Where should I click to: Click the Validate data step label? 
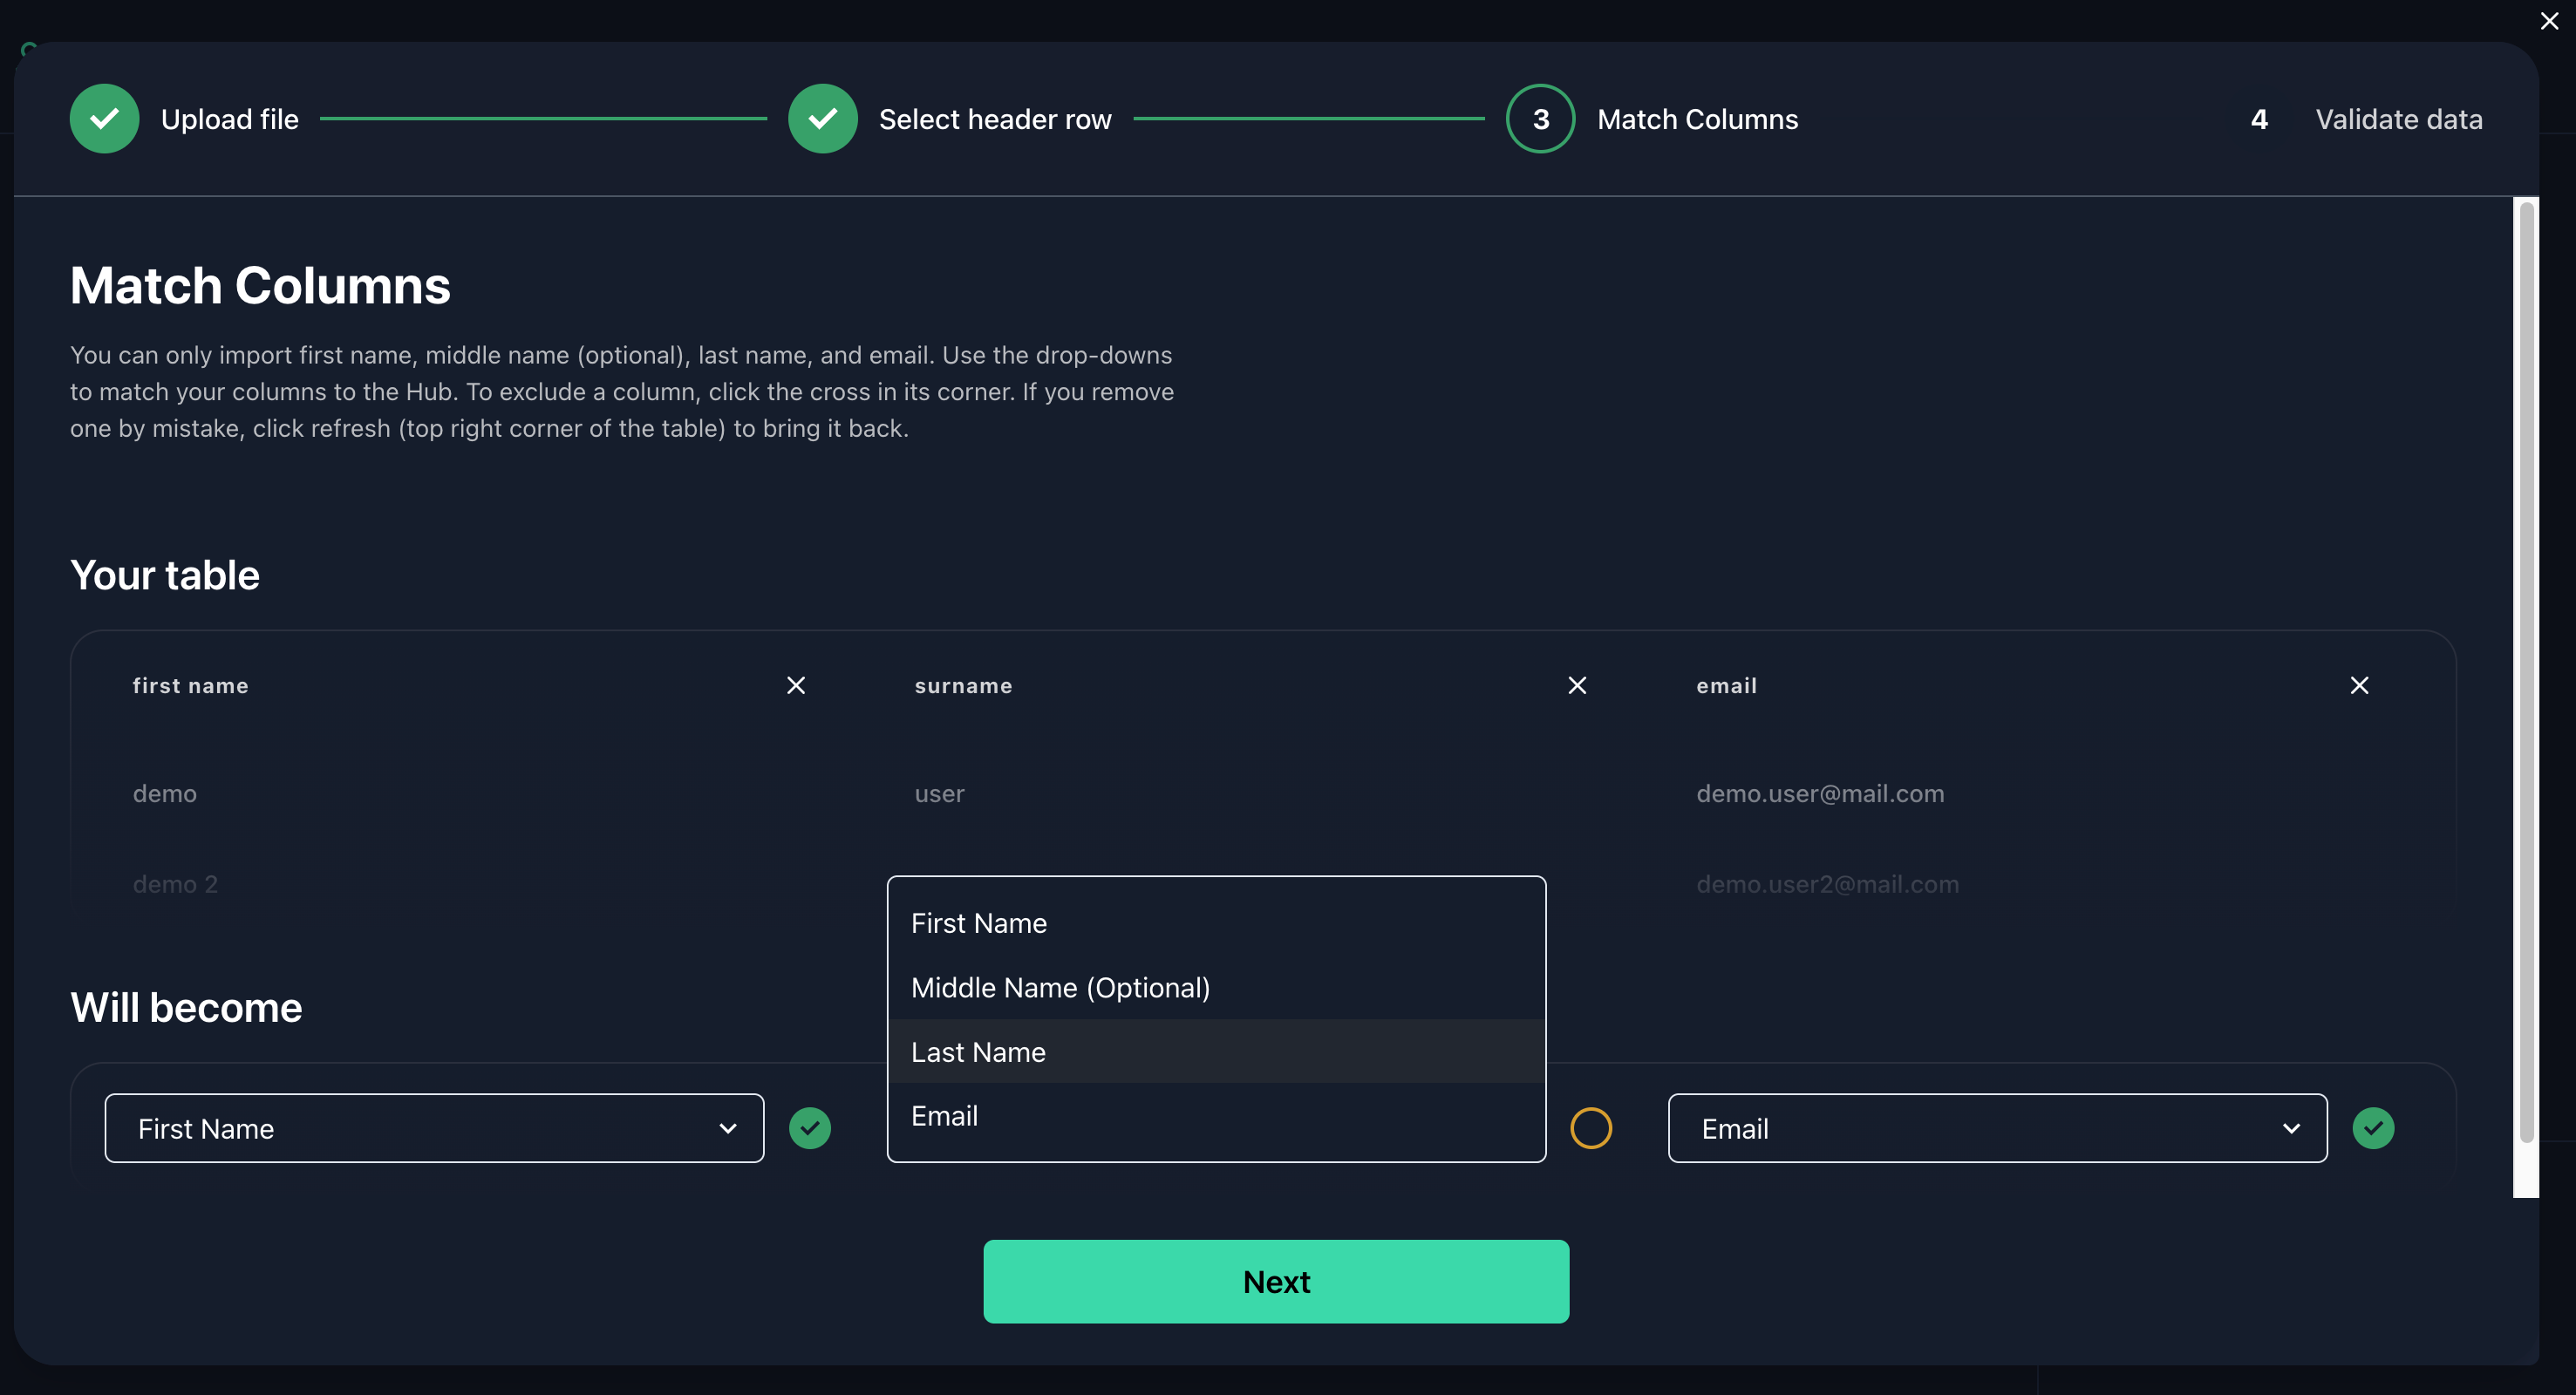(2398, 119)
